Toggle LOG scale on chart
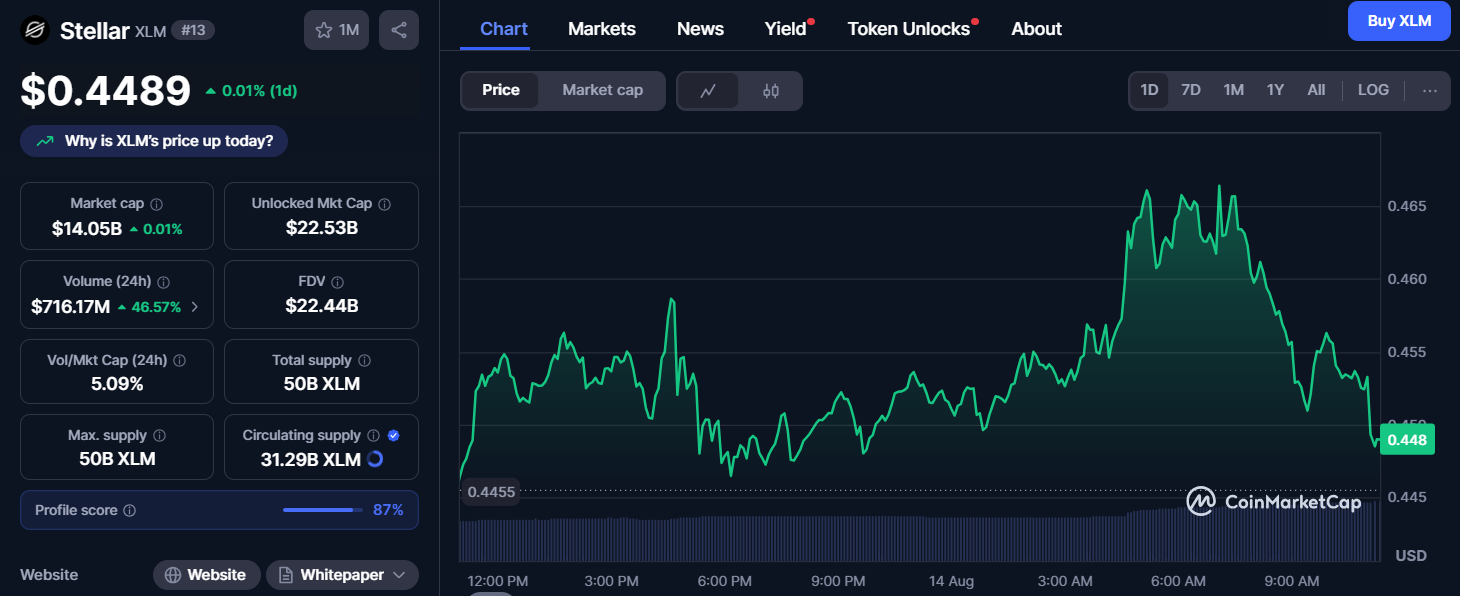 1373,90
